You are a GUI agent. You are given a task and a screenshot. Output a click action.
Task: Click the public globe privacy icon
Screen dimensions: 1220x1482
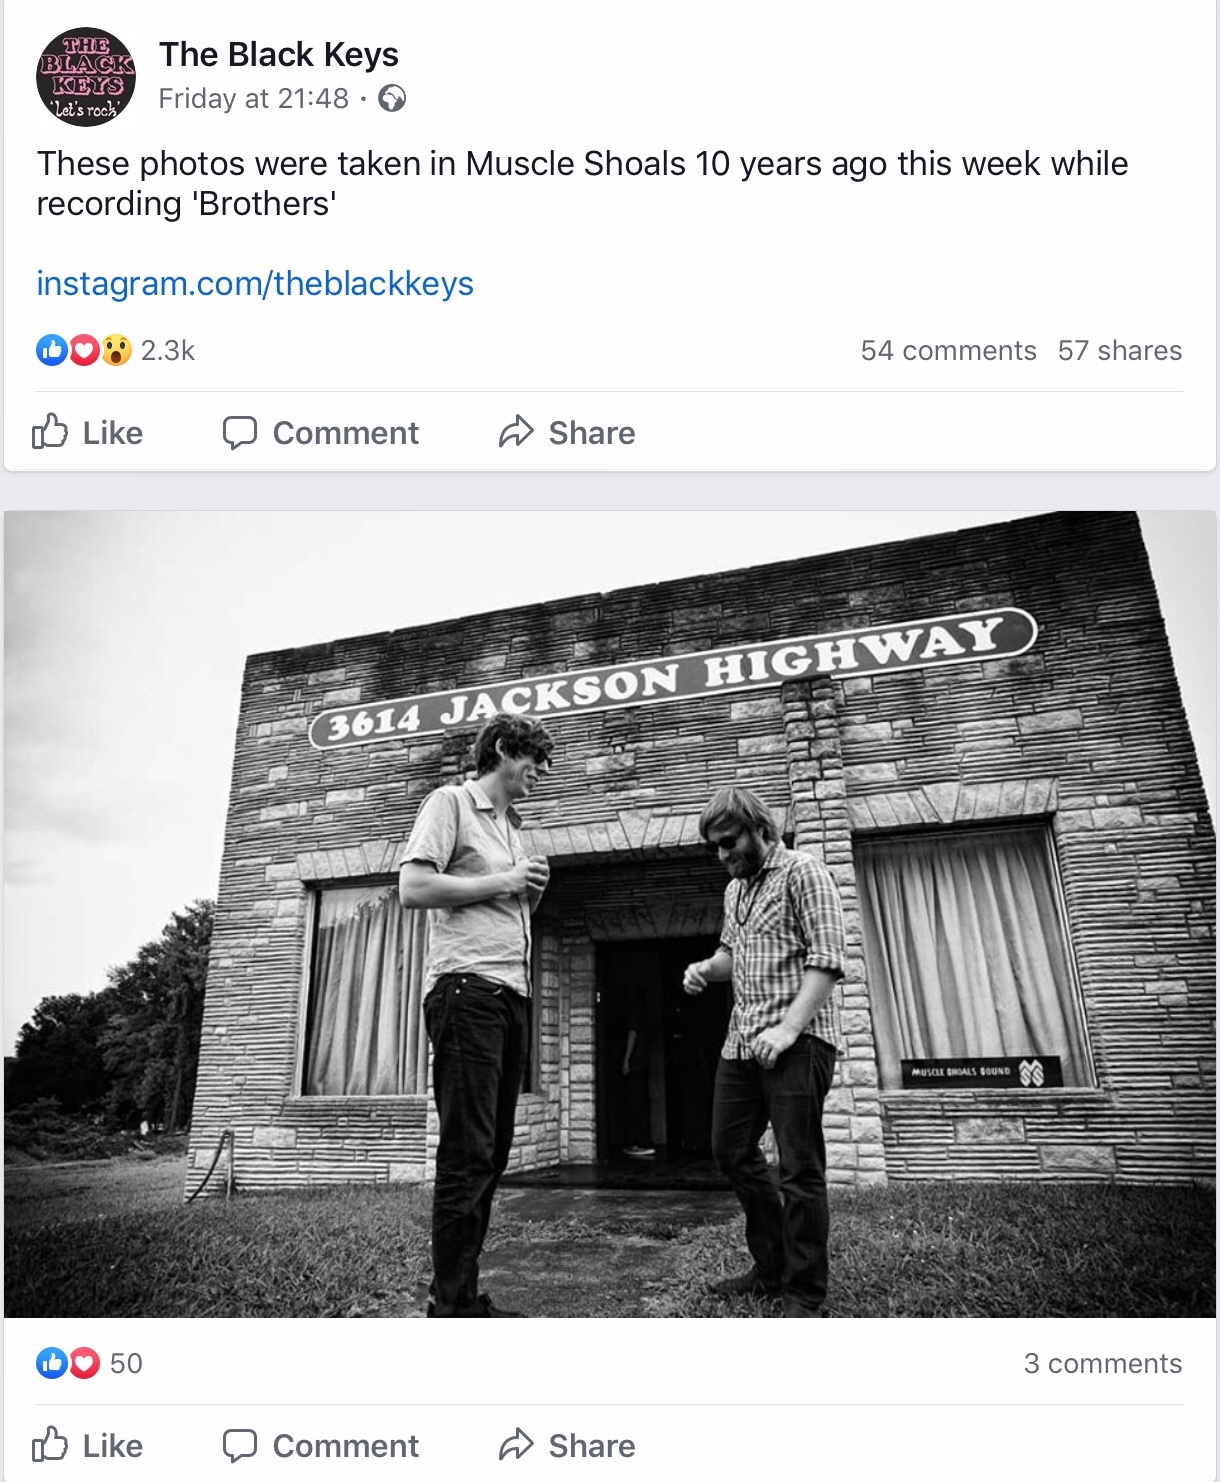pyautogui.click(x=392, y=98)
